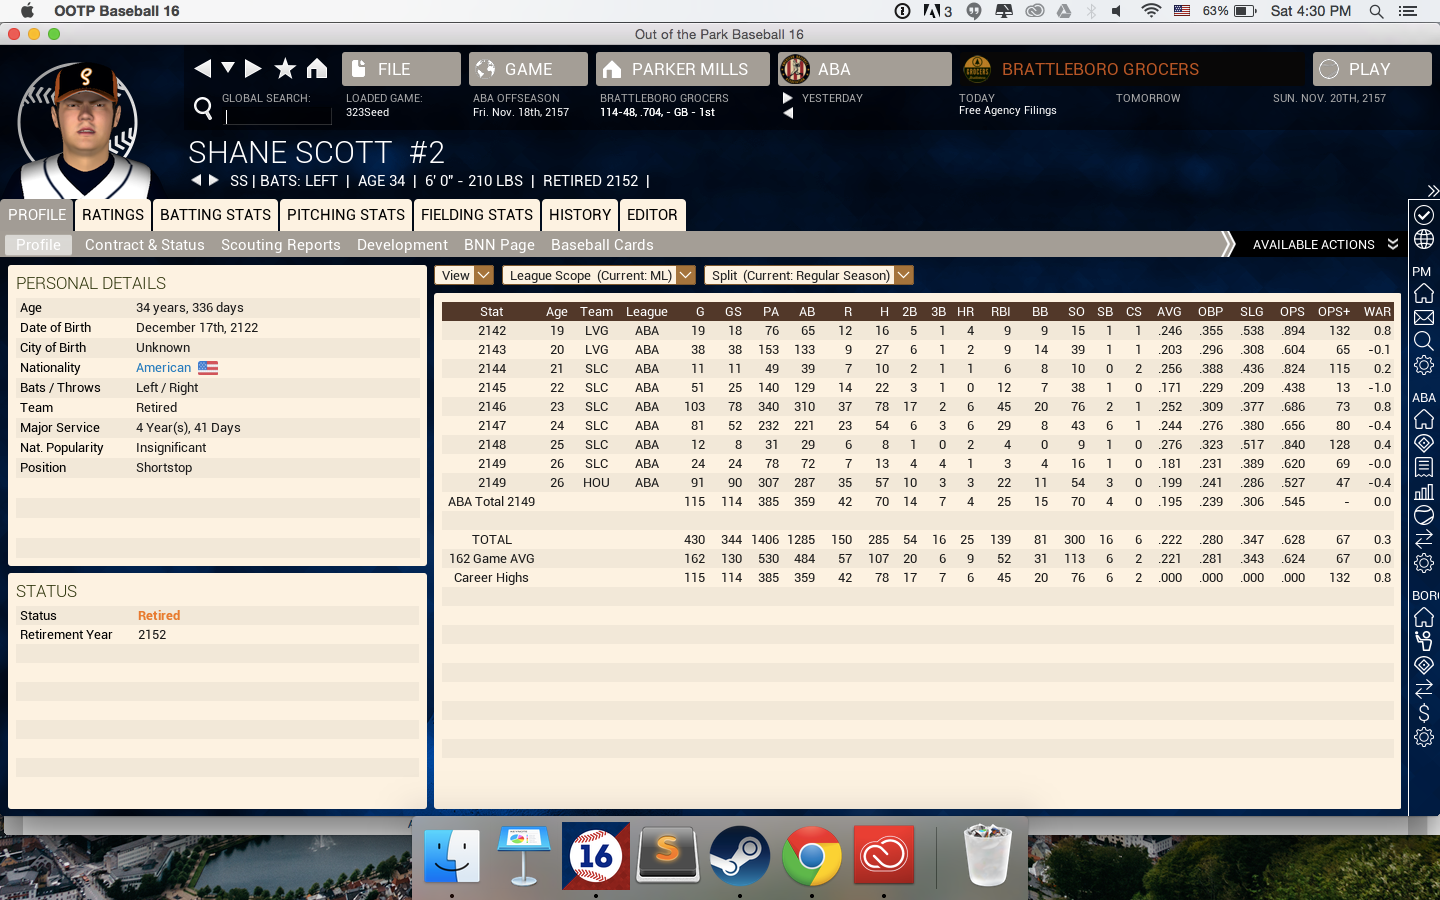This screenshot has height=900, width=1440.
Task: Open the Brattleboro Grocers team menu
Action: coord(1099,69)
